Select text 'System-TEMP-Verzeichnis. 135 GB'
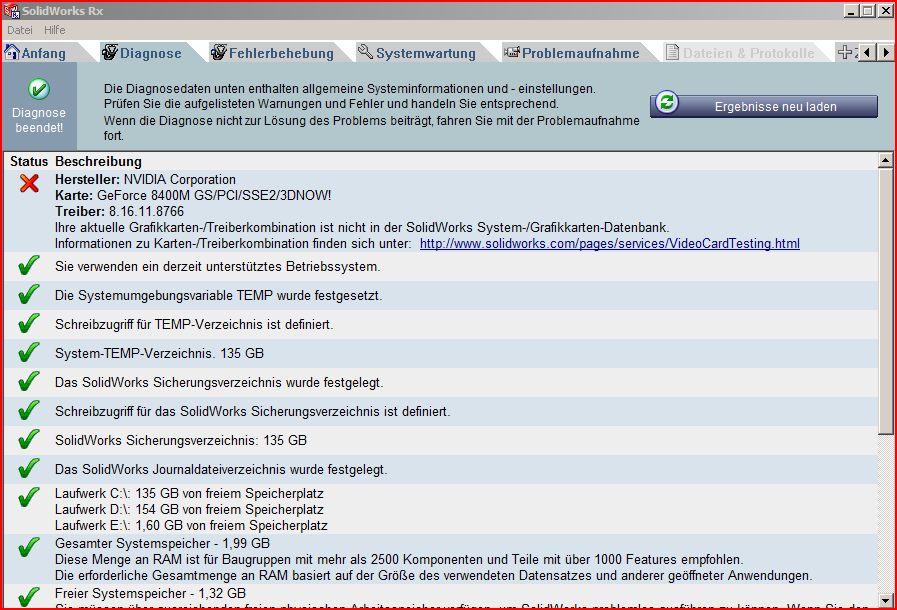This screenshot has height=610, width=897. 159,354
